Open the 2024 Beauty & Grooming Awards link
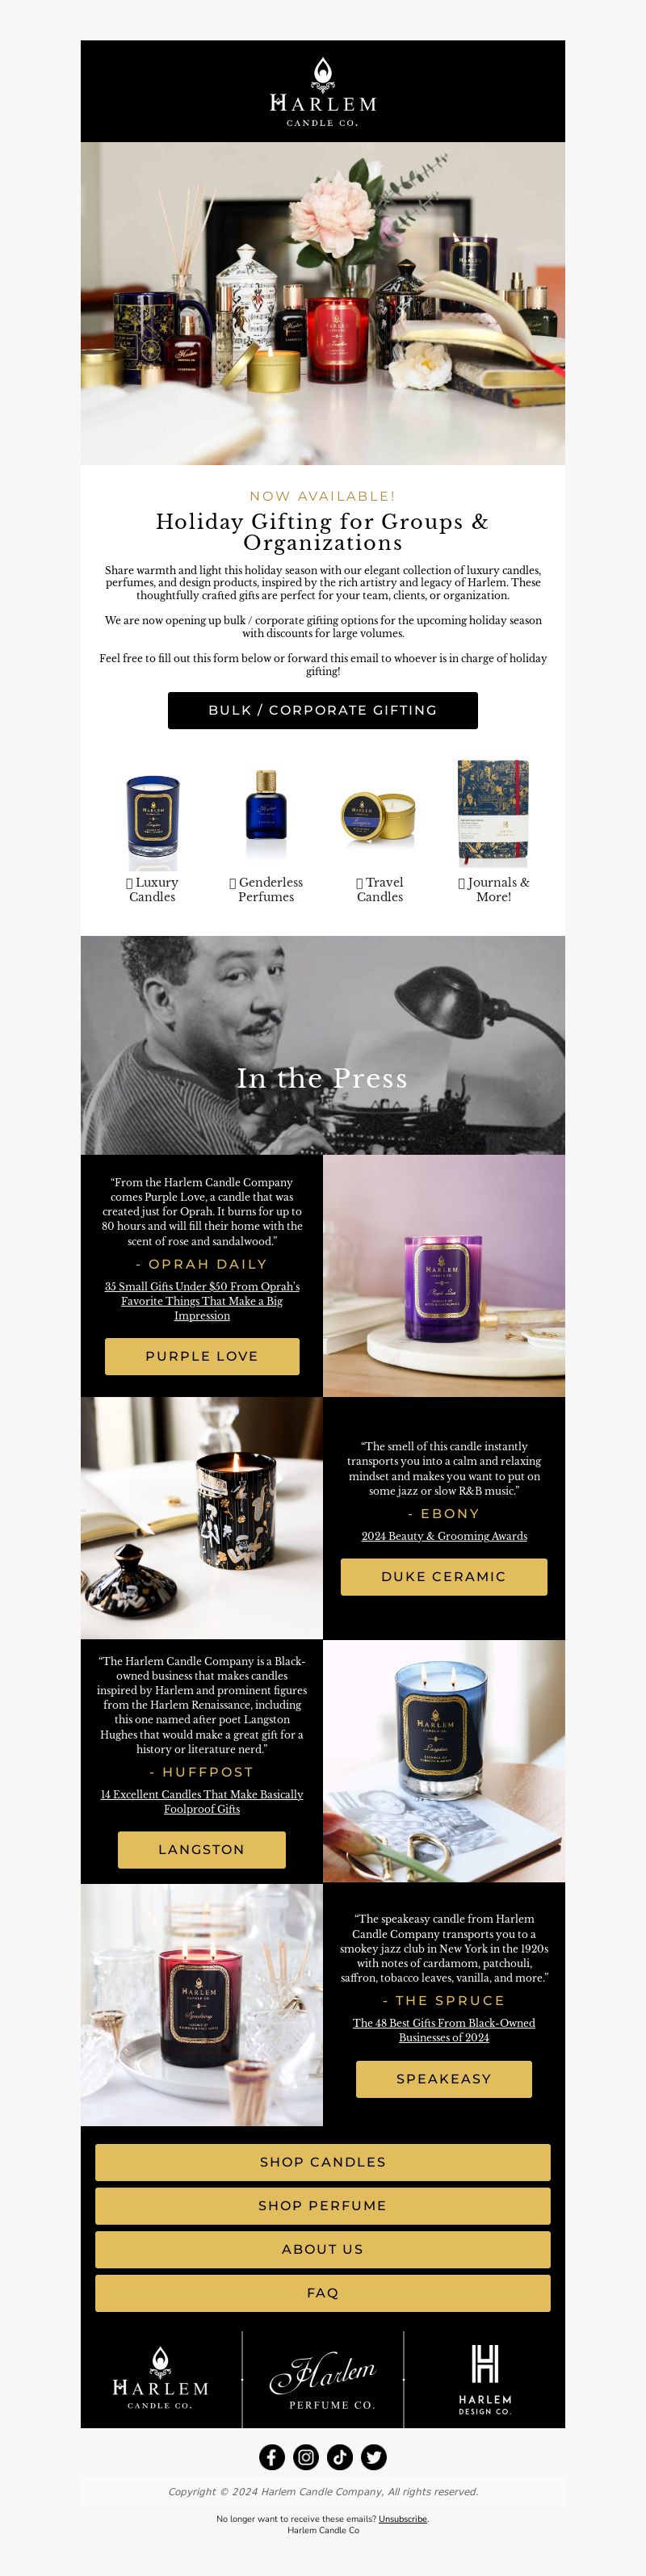 (x=444, y=1536)
